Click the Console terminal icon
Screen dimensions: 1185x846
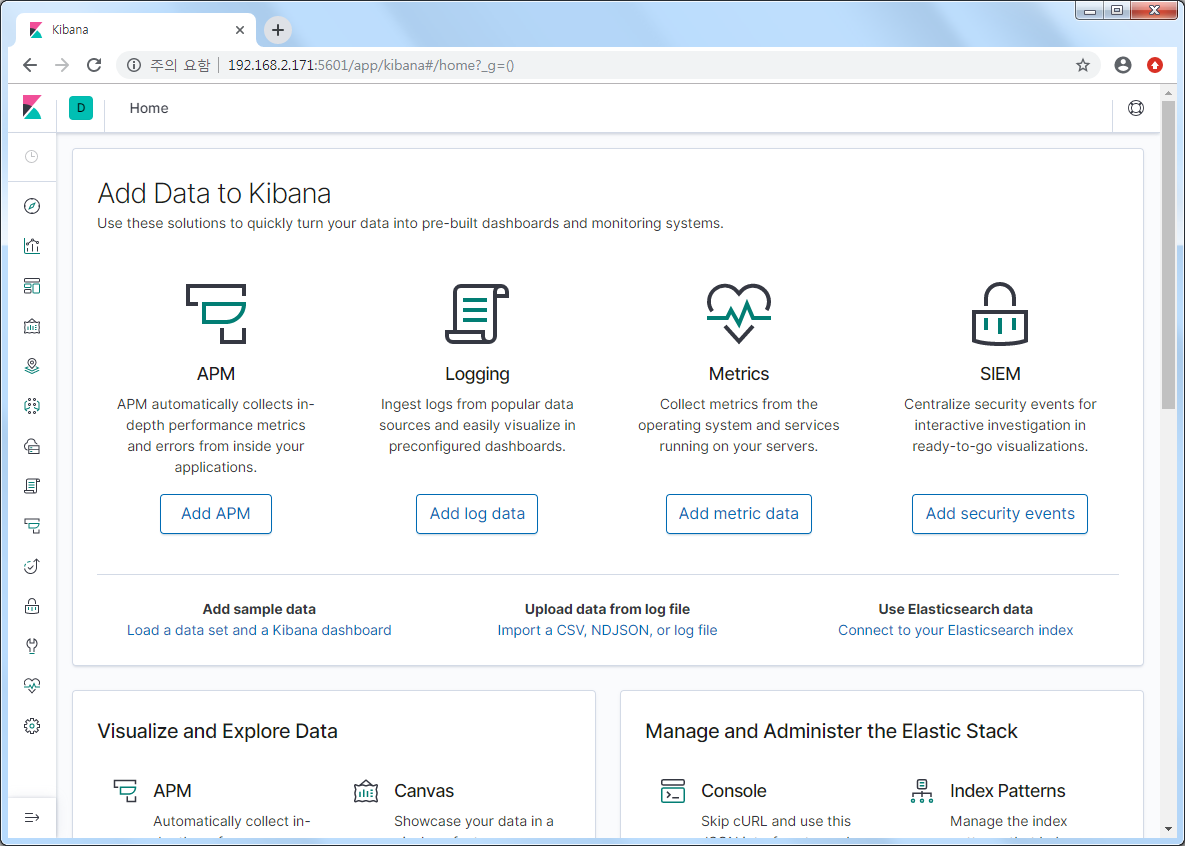coord(673,791)
